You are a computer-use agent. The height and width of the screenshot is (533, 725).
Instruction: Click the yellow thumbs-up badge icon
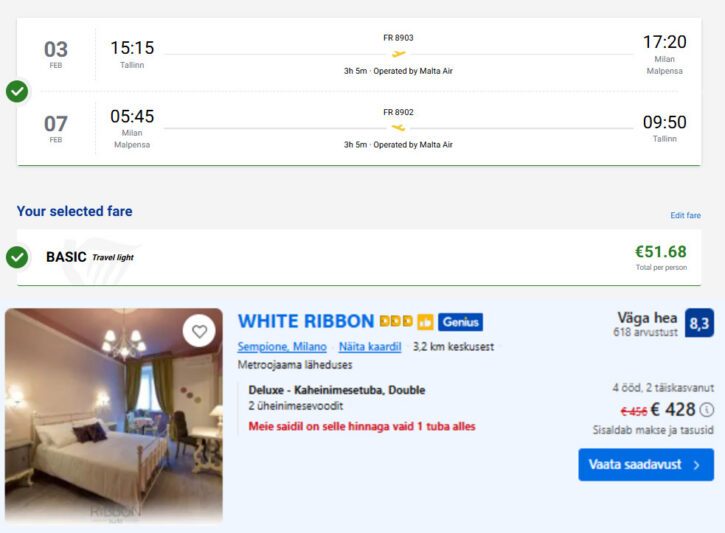(425, 322)
